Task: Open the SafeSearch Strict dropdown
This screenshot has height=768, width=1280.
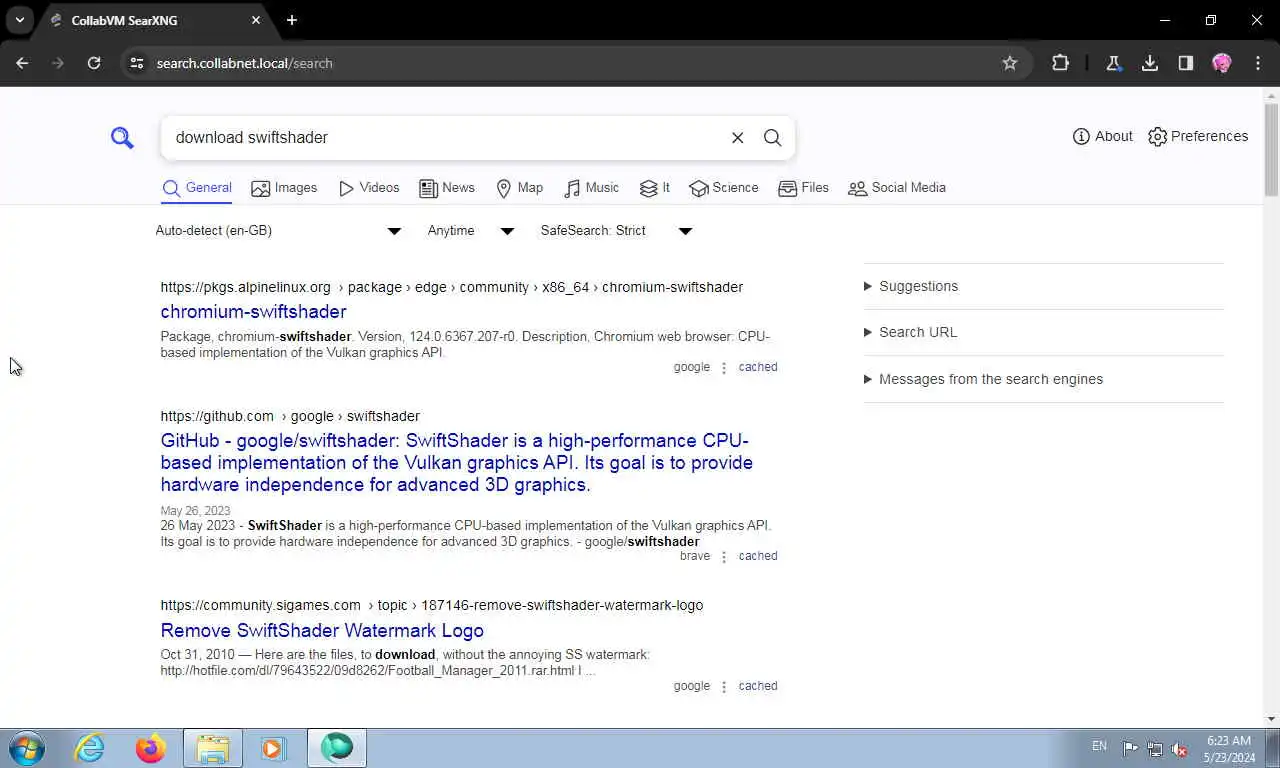Action: (616, 231)
